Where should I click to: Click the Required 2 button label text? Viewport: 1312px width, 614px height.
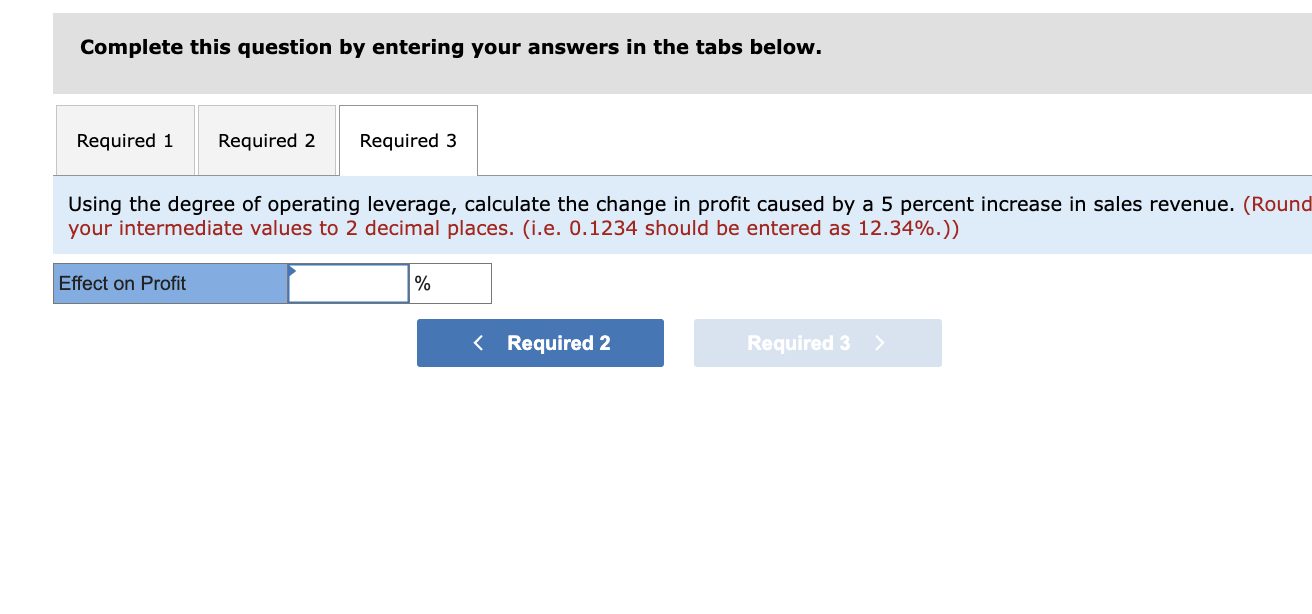[557, 343]
